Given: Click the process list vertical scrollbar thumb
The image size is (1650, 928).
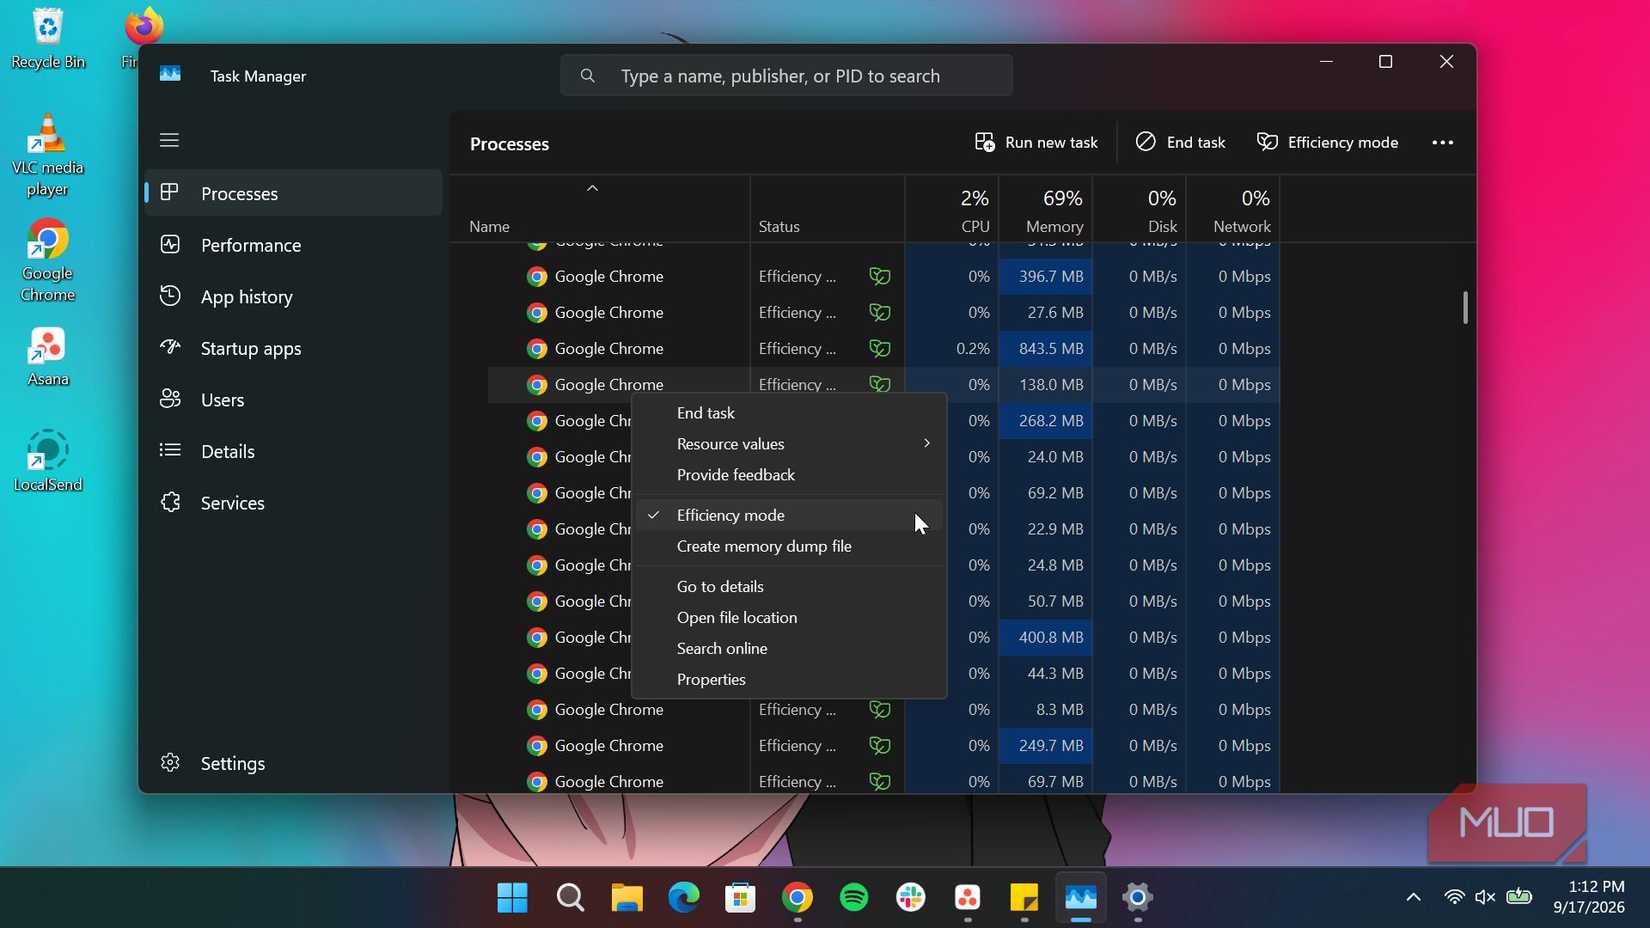Looking at the screenshot, I should tap(1465, 308).
